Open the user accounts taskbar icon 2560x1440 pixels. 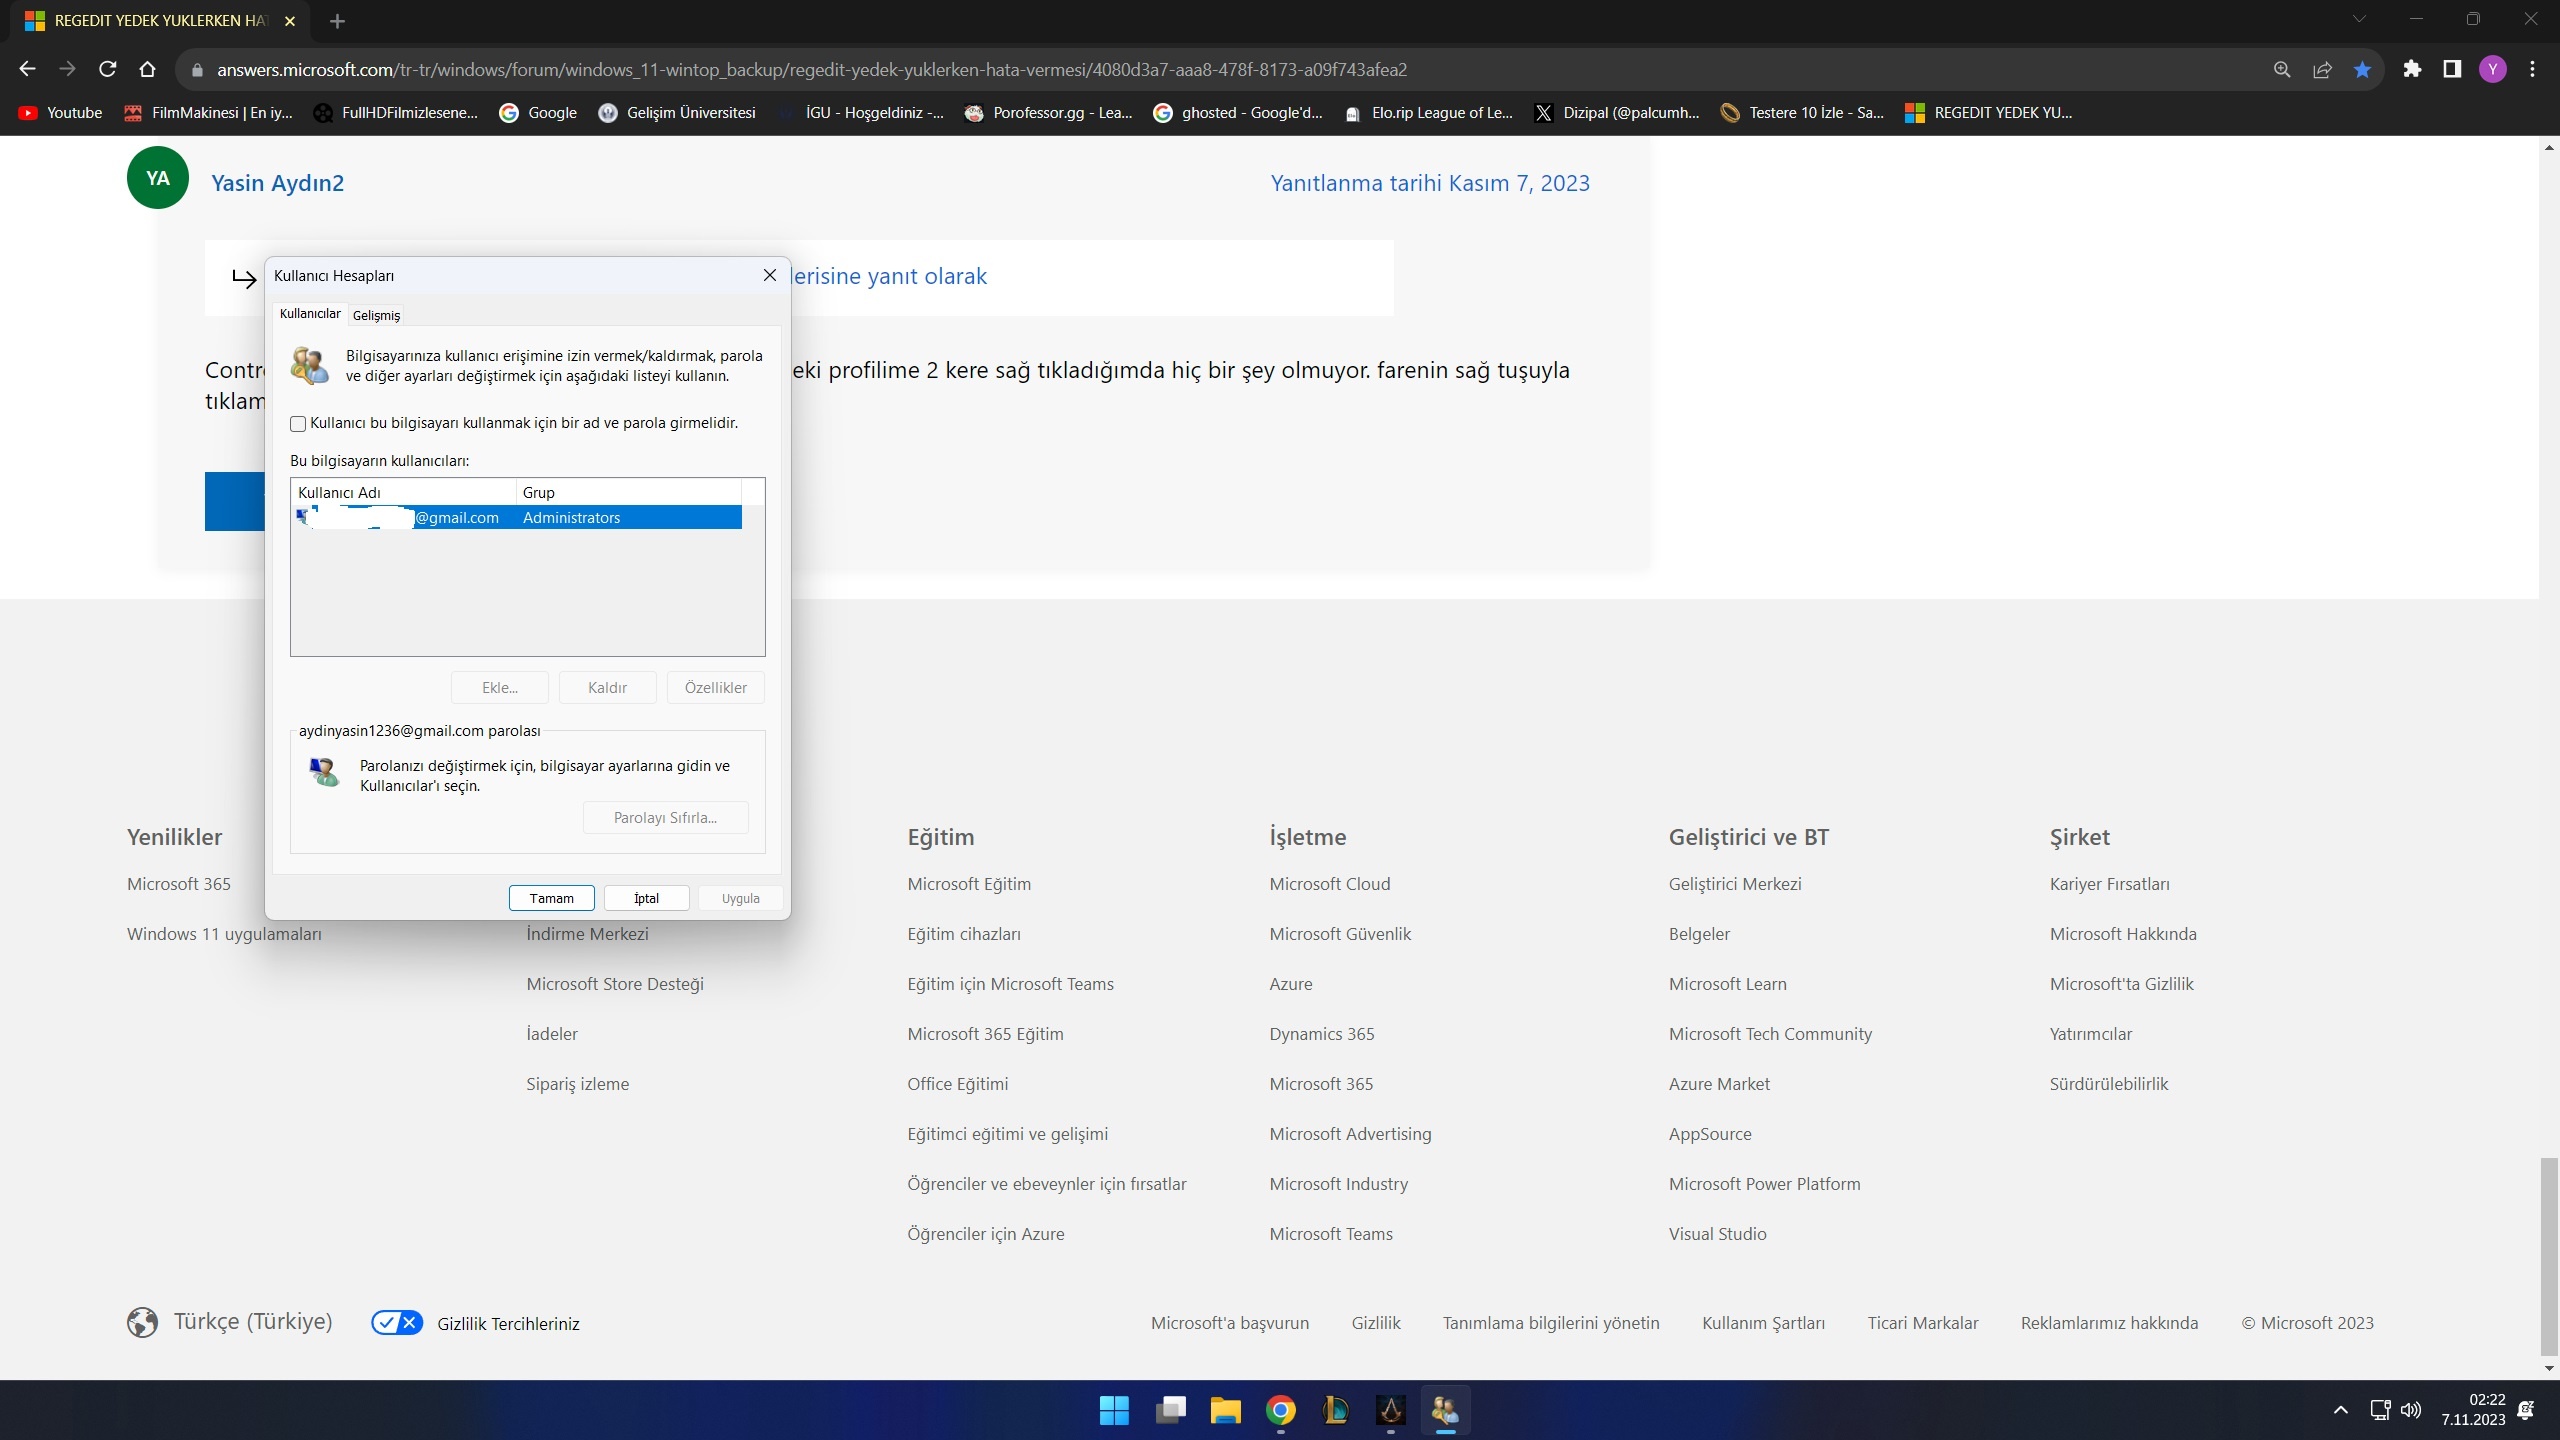coord(1445,1410)
